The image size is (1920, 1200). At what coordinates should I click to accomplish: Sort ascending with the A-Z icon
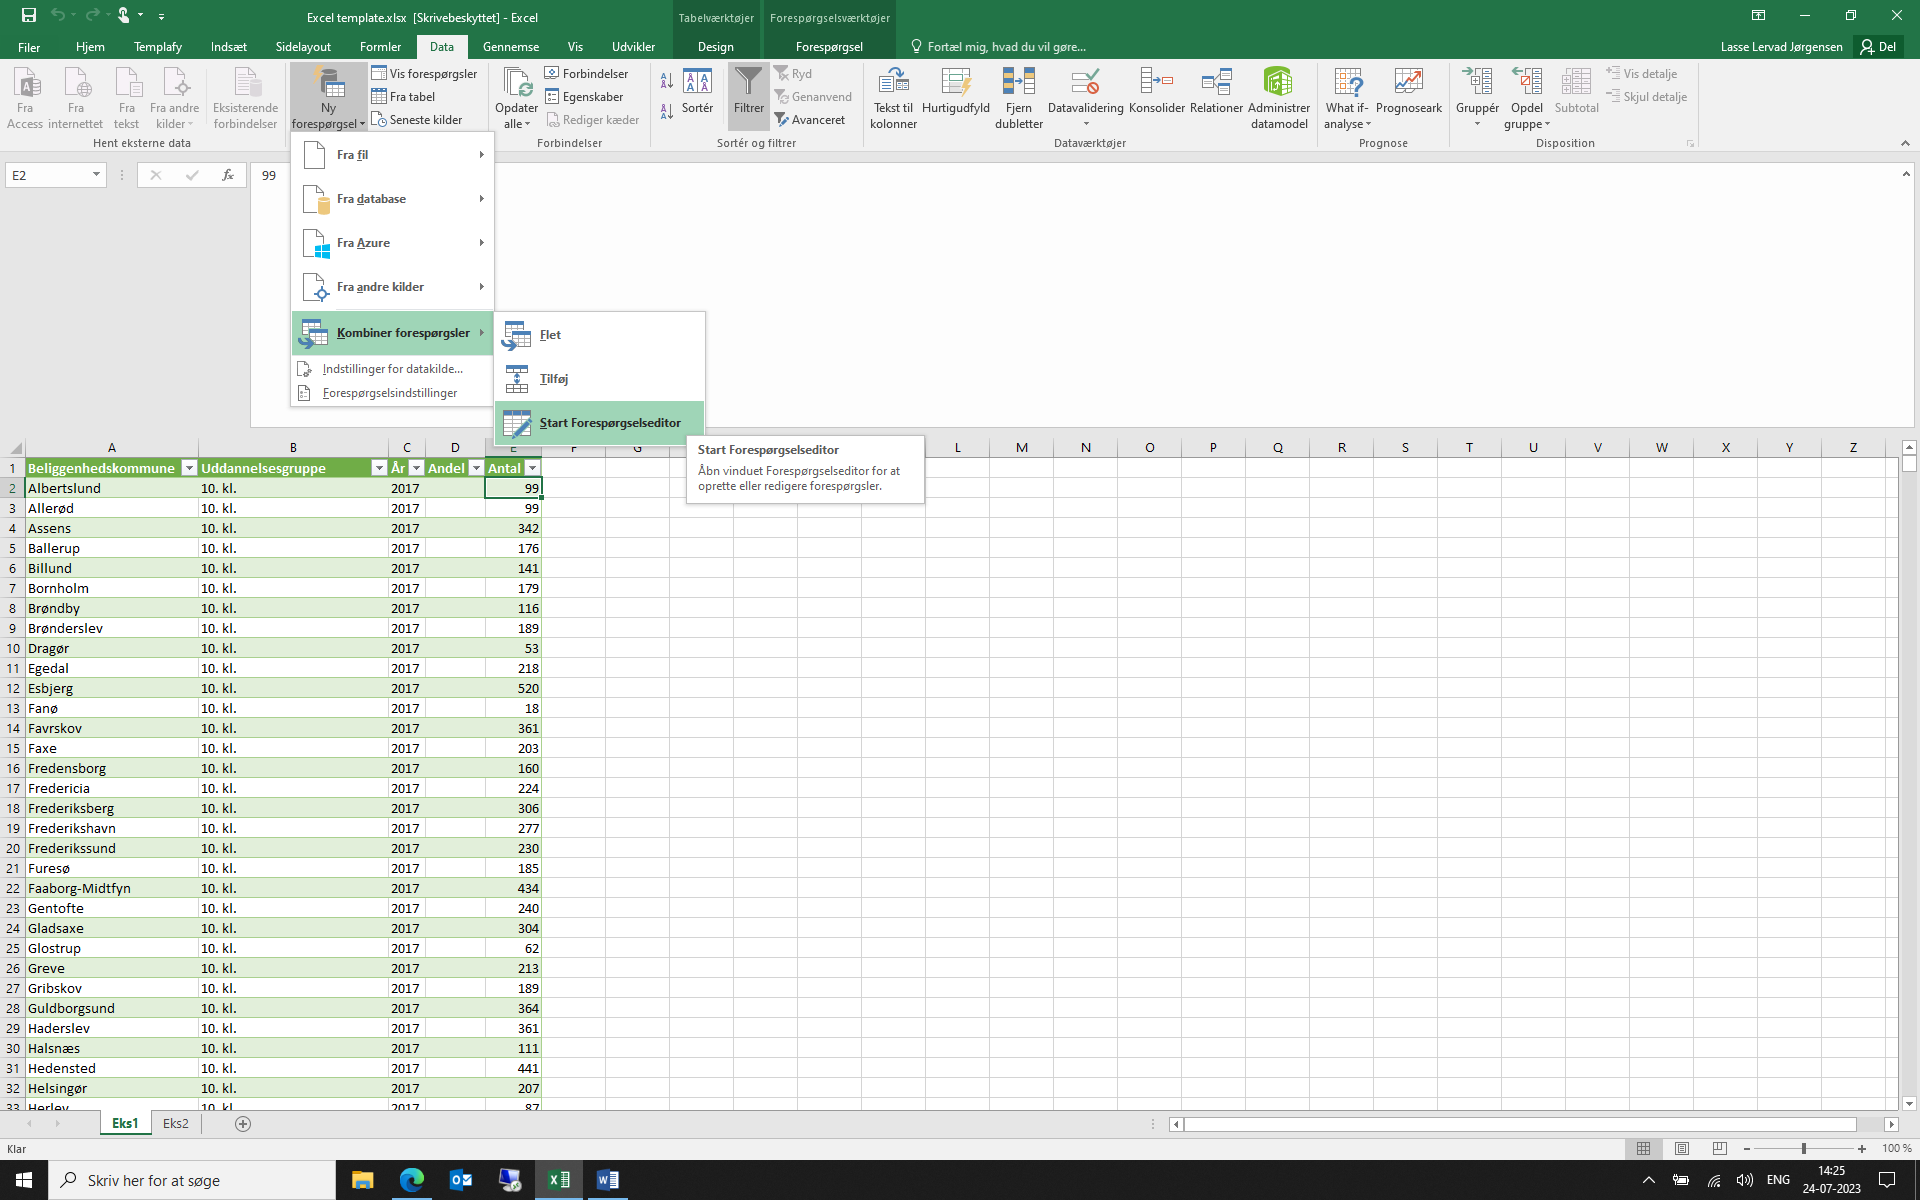(x=667, y=81)
